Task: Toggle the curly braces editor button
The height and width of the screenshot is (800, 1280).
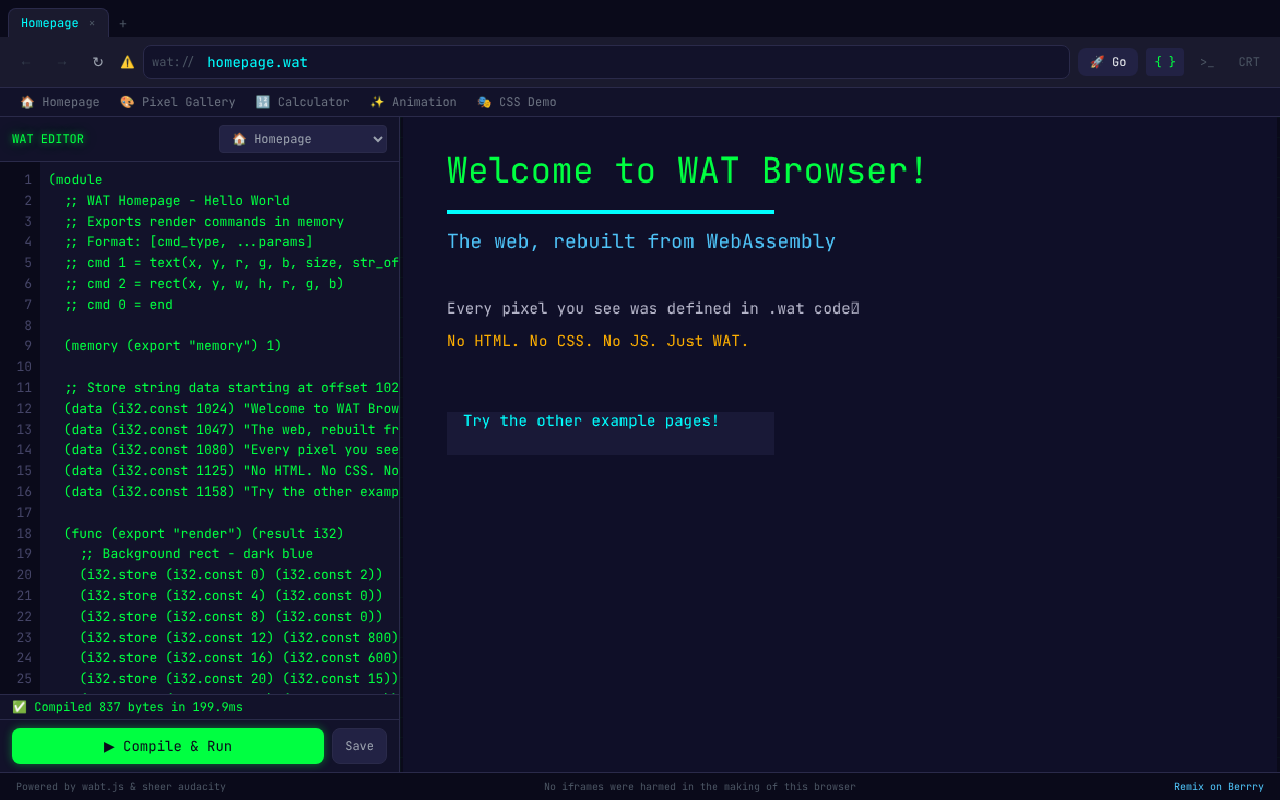Action: [1165, 62]
